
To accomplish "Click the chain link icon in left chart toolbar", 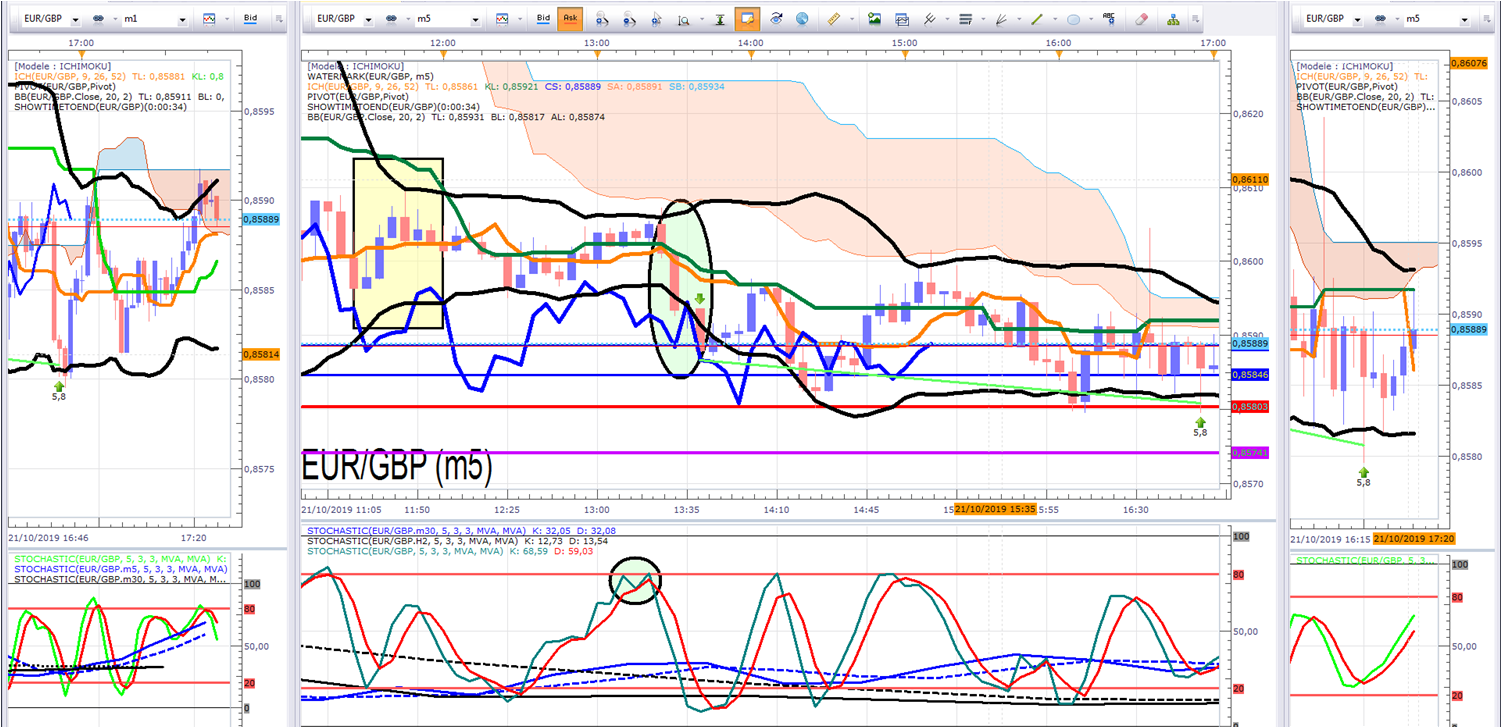I will 100,19.
